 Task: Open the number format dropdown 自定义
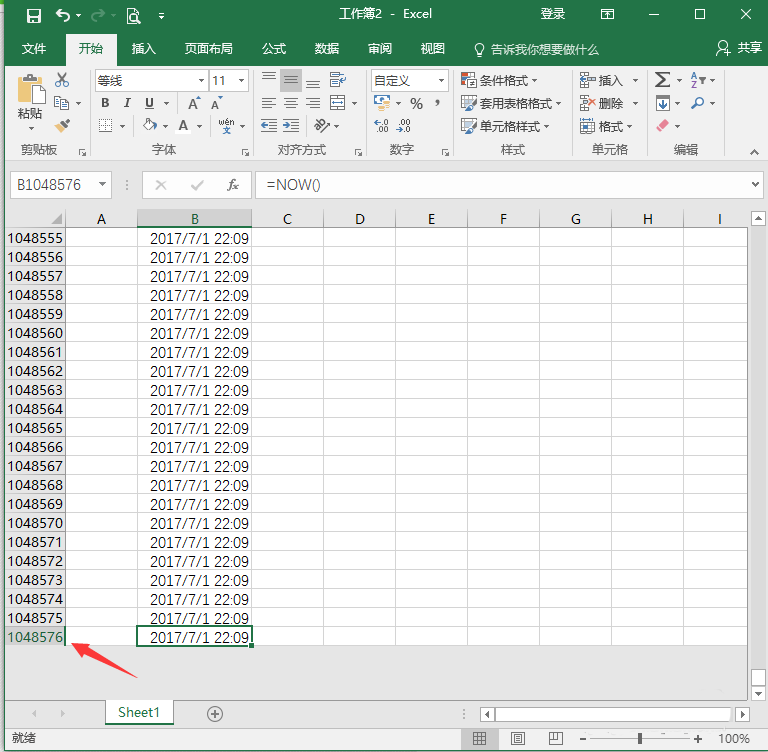441,80
